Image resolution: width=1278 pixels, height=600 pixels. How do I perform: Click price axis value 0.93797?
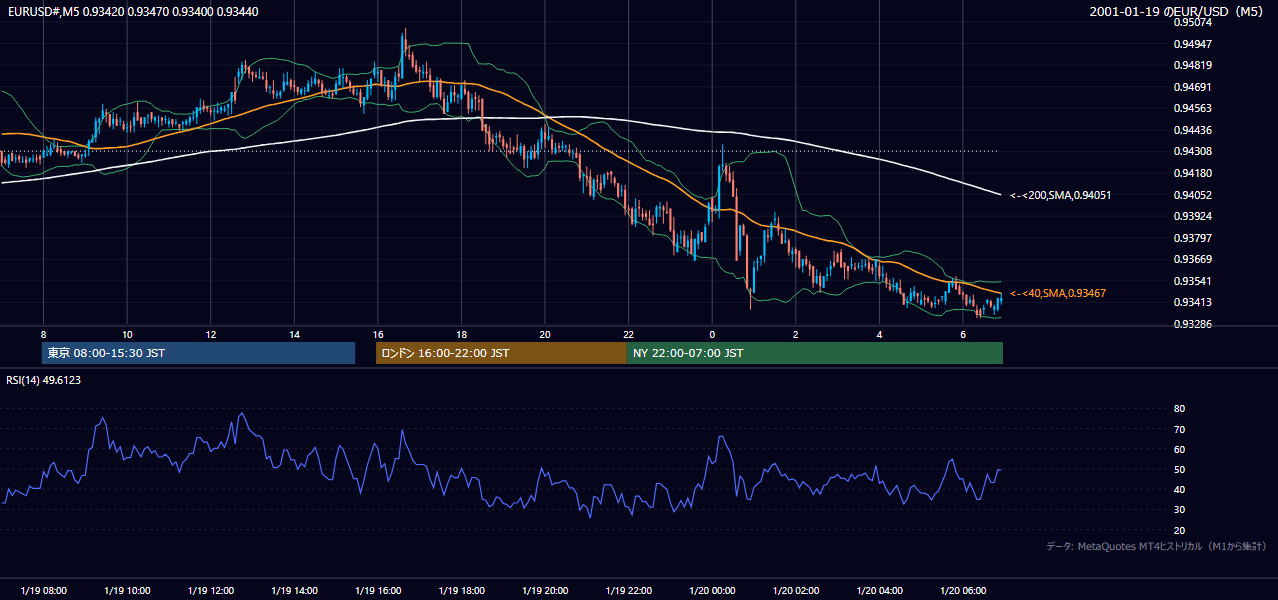point(1192,238)
